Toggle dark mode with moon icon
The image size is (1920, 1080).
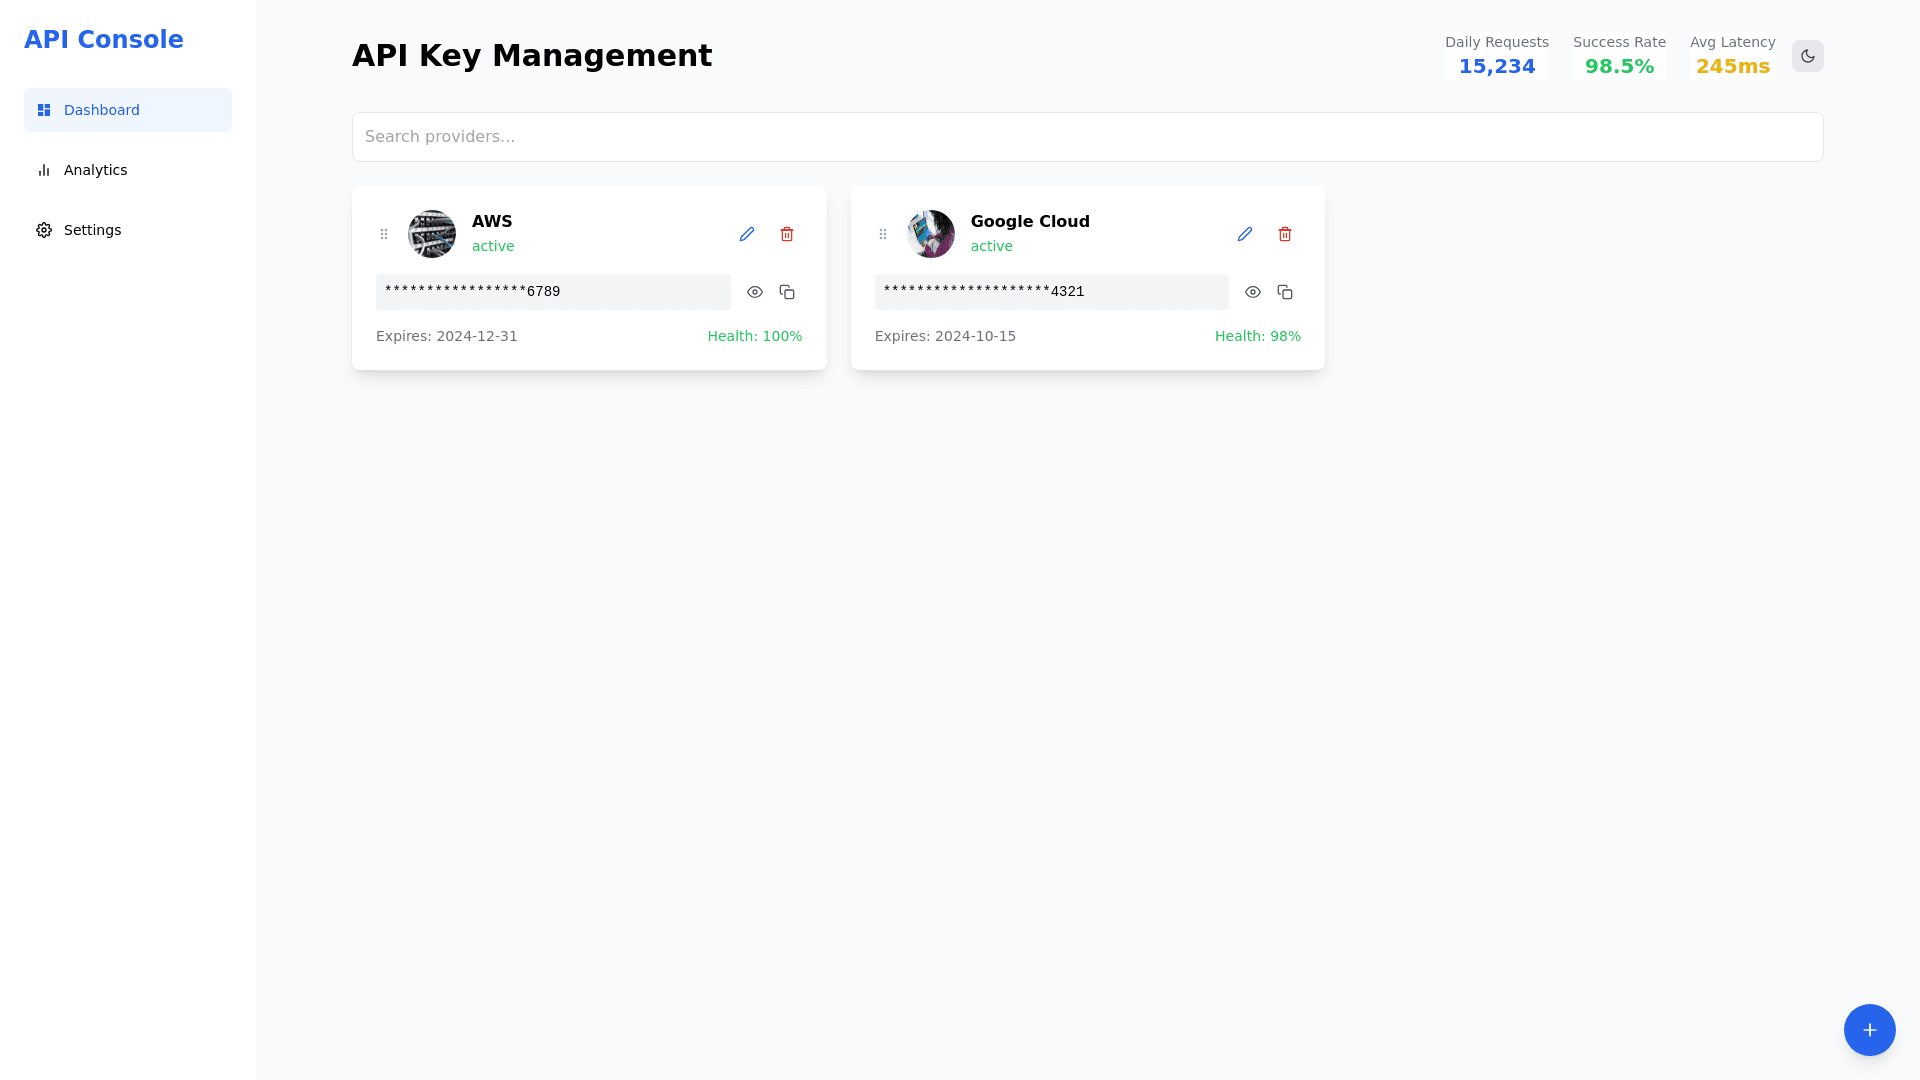tap(1808, 56)
